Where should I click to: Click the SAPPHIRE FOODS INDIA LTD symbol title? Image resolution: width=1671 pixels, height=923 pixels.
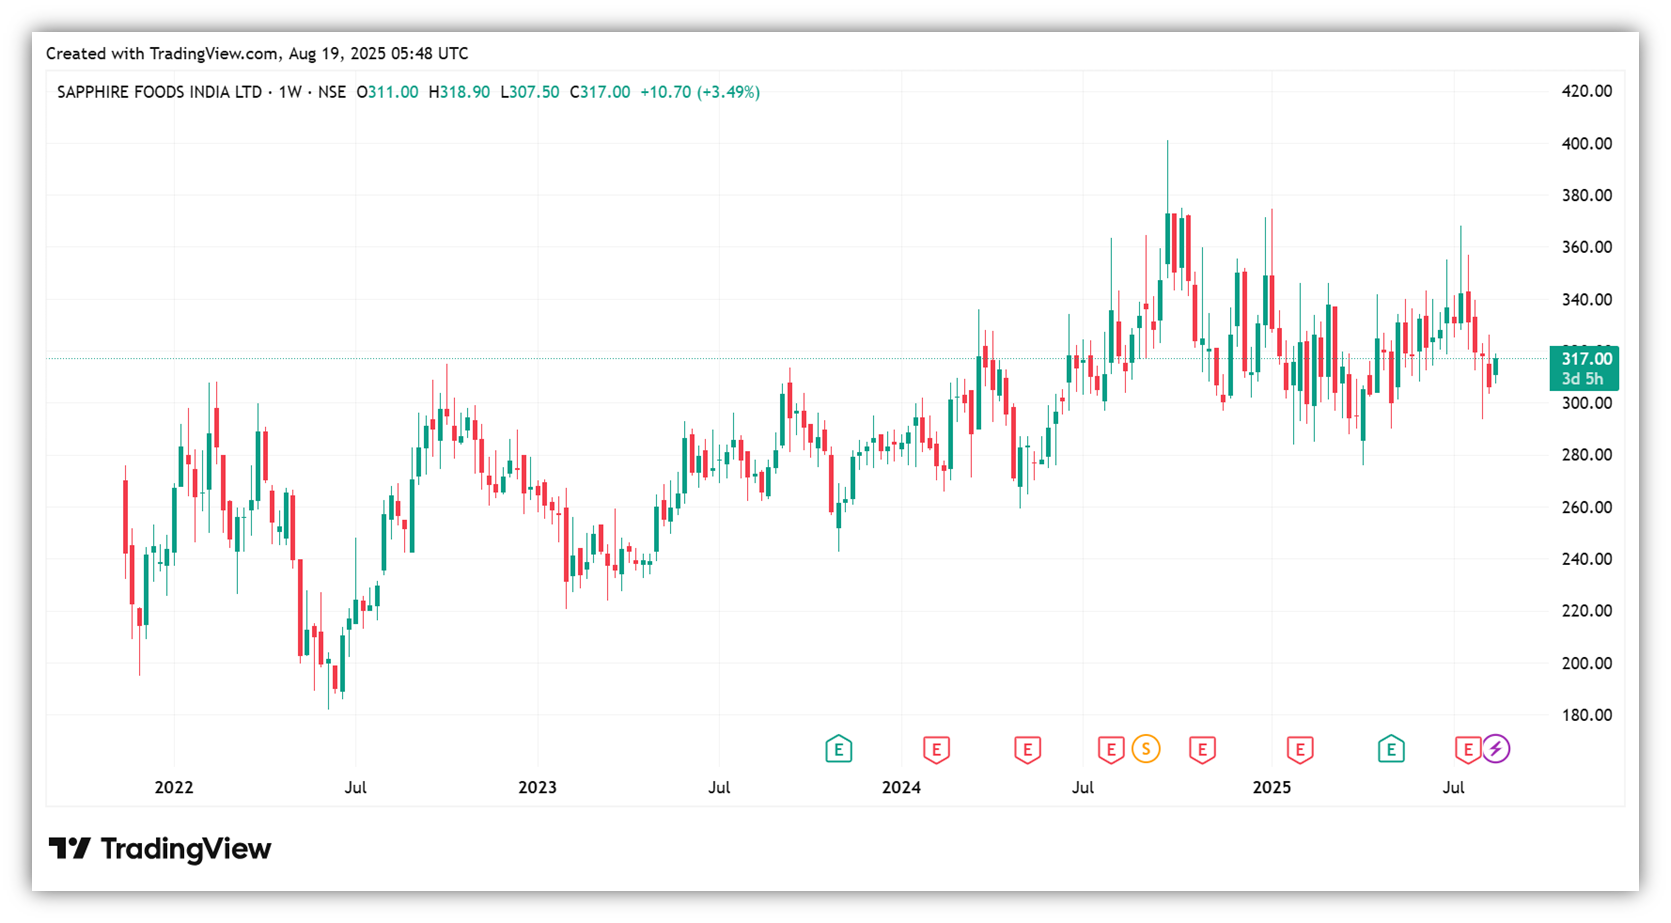159,92
